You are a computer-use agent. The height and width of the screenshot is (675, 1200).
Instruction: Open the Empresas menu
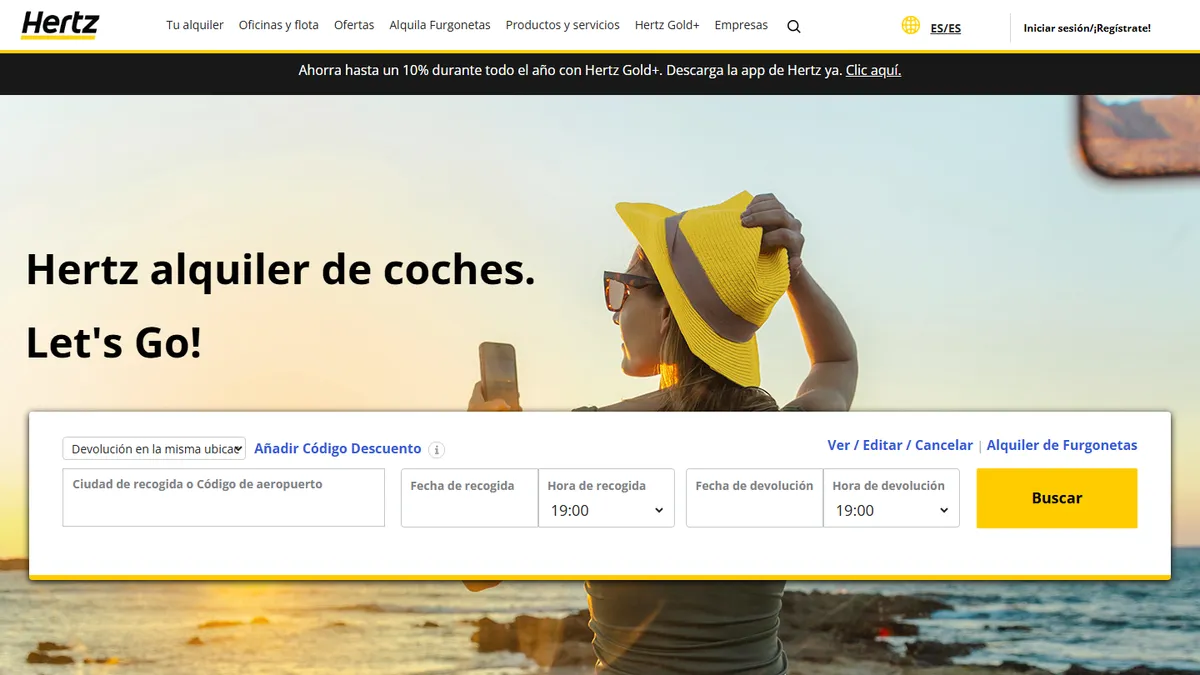[x=741, y=25]
